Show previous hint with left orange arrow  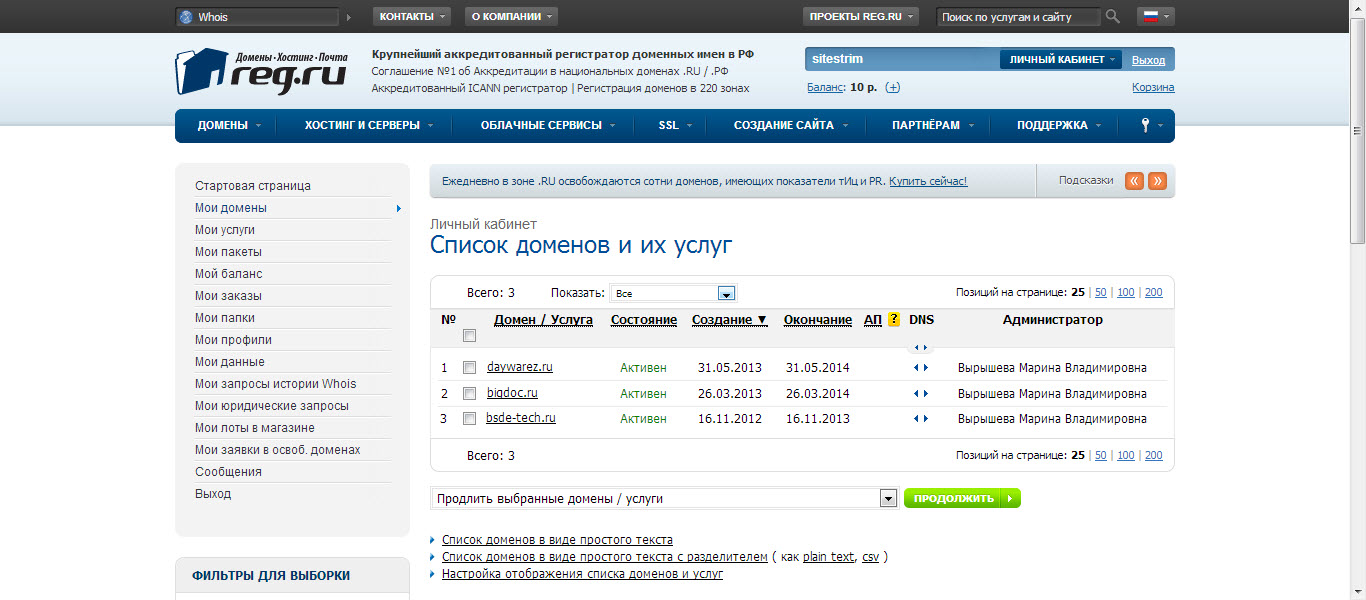[1134, 181]
